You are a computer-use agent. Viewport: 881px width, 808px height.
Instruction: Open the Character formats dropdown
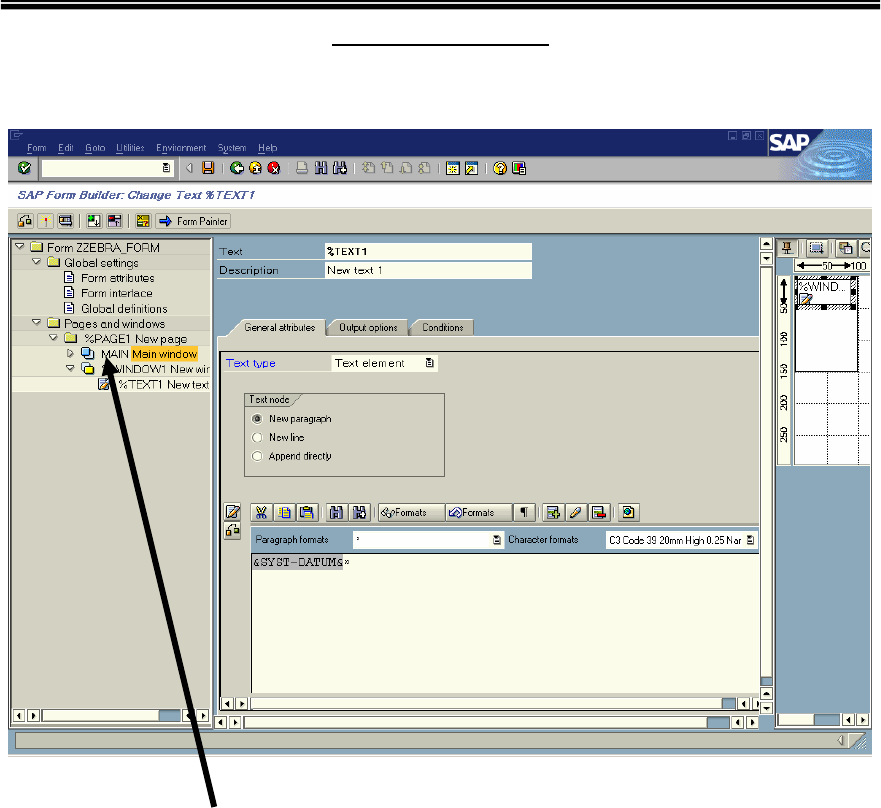(750, 540)
